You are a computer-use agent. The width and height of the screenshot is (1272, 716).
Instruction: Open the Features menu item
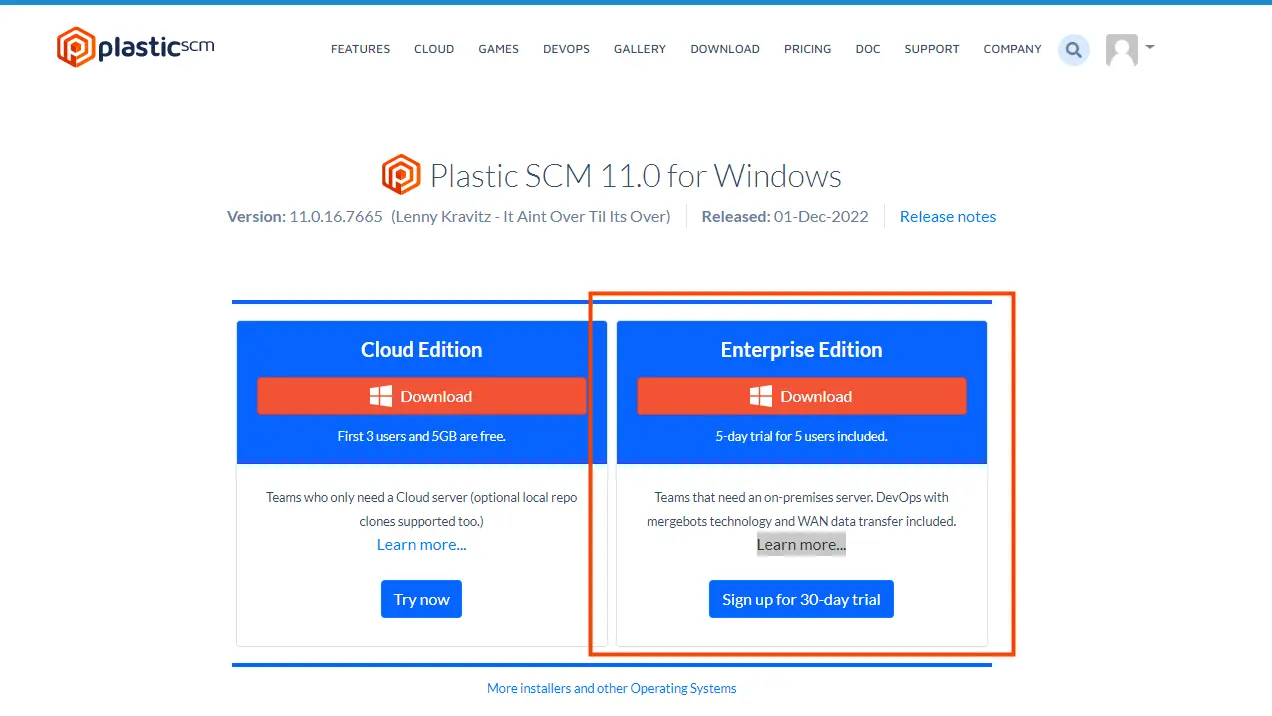[x=360, y=49]
